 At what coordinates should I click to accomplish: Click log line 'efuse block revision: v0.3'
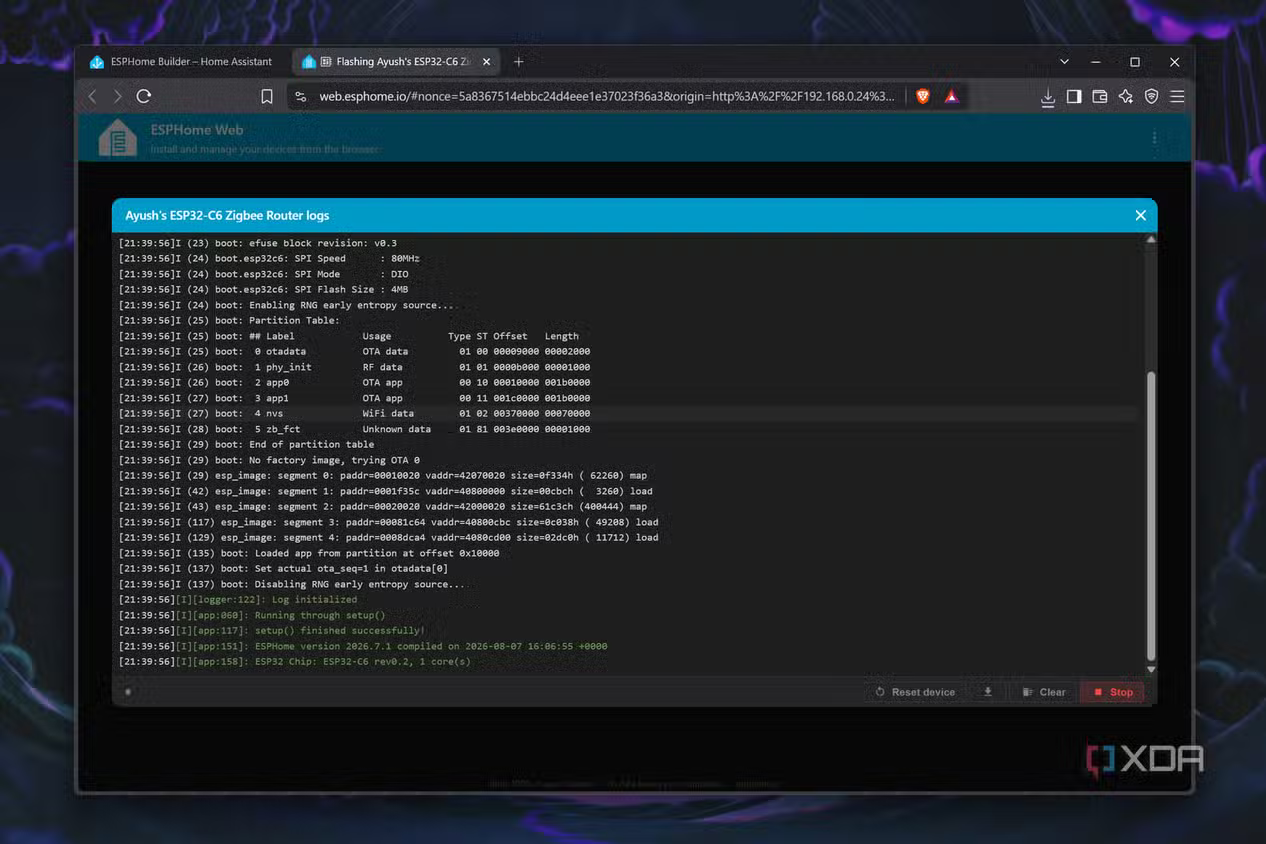click(x=257, y=243)
